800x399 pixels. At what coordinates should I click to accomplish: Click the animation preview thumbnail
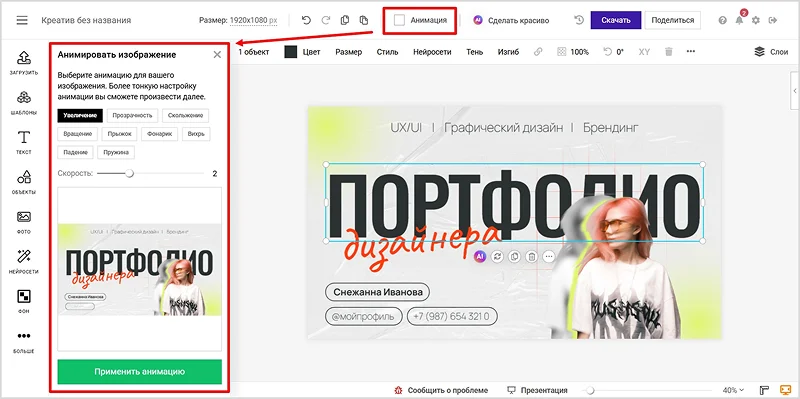coord(139,269)
